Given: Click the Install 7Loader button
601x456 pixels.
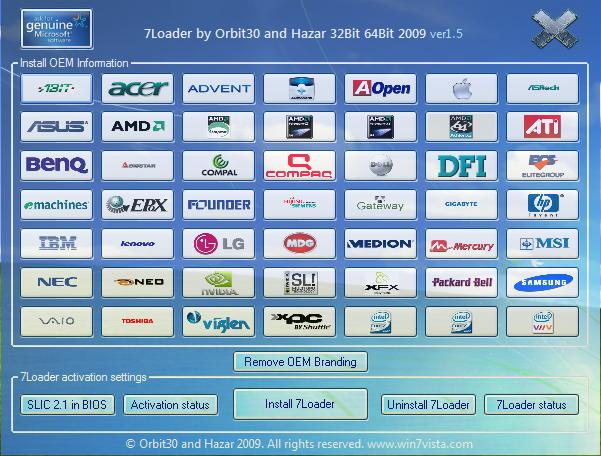Looking at the screenshot, I should pyautogui.click(x=300, y=404).
